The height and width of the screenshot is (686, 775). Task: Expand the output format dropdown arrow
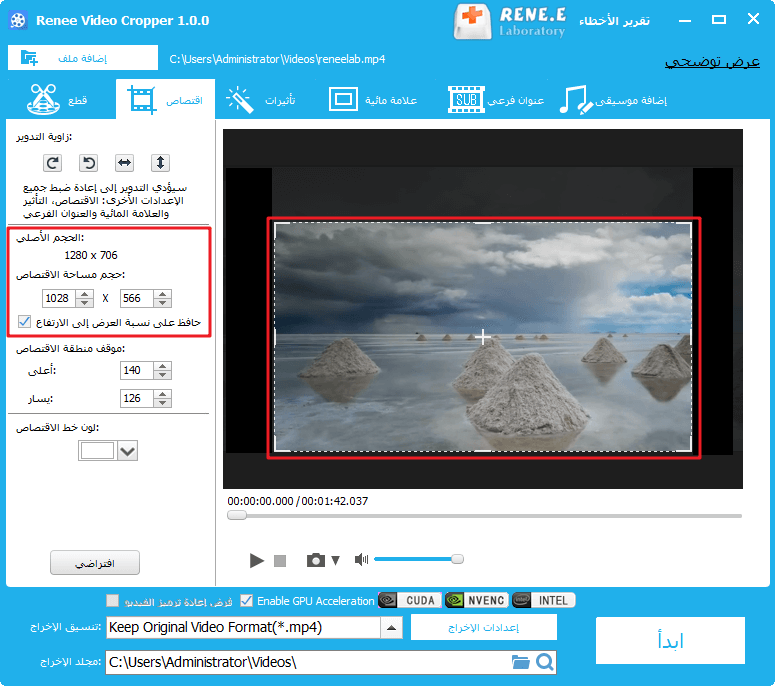[x=391, y=628]
